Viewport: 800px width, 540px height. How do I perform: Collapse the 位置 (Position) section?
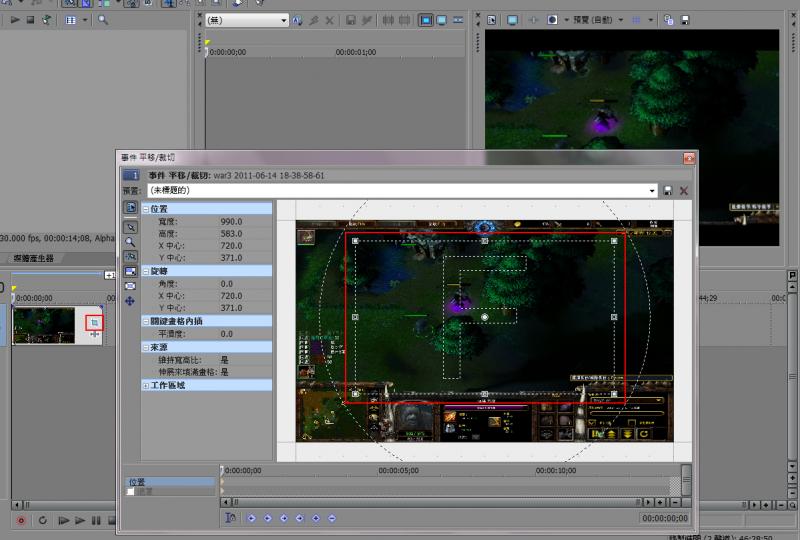coord(146,209)
